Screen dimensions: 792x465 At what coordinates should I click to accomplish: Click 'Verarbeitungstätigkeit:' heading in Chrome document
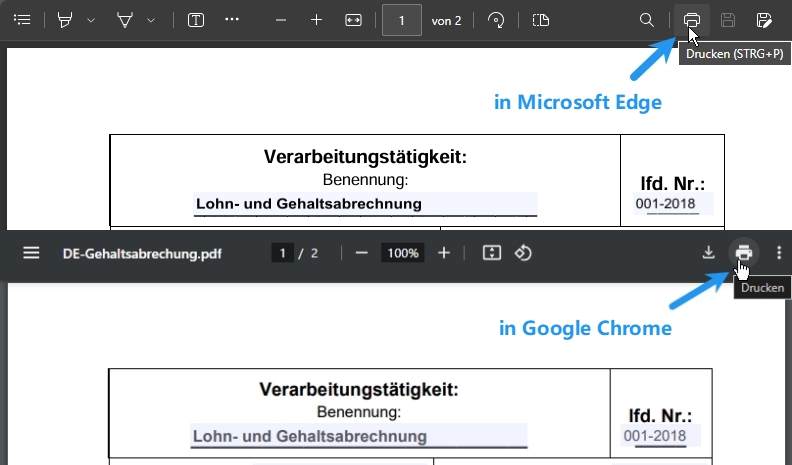(x=359, y=389)
